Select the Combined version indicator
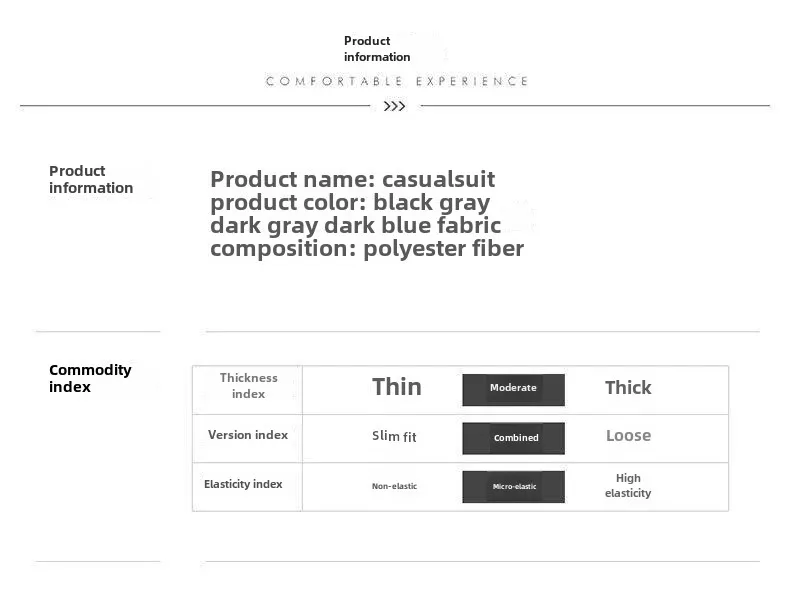The image size is (790, 602). 513,438
